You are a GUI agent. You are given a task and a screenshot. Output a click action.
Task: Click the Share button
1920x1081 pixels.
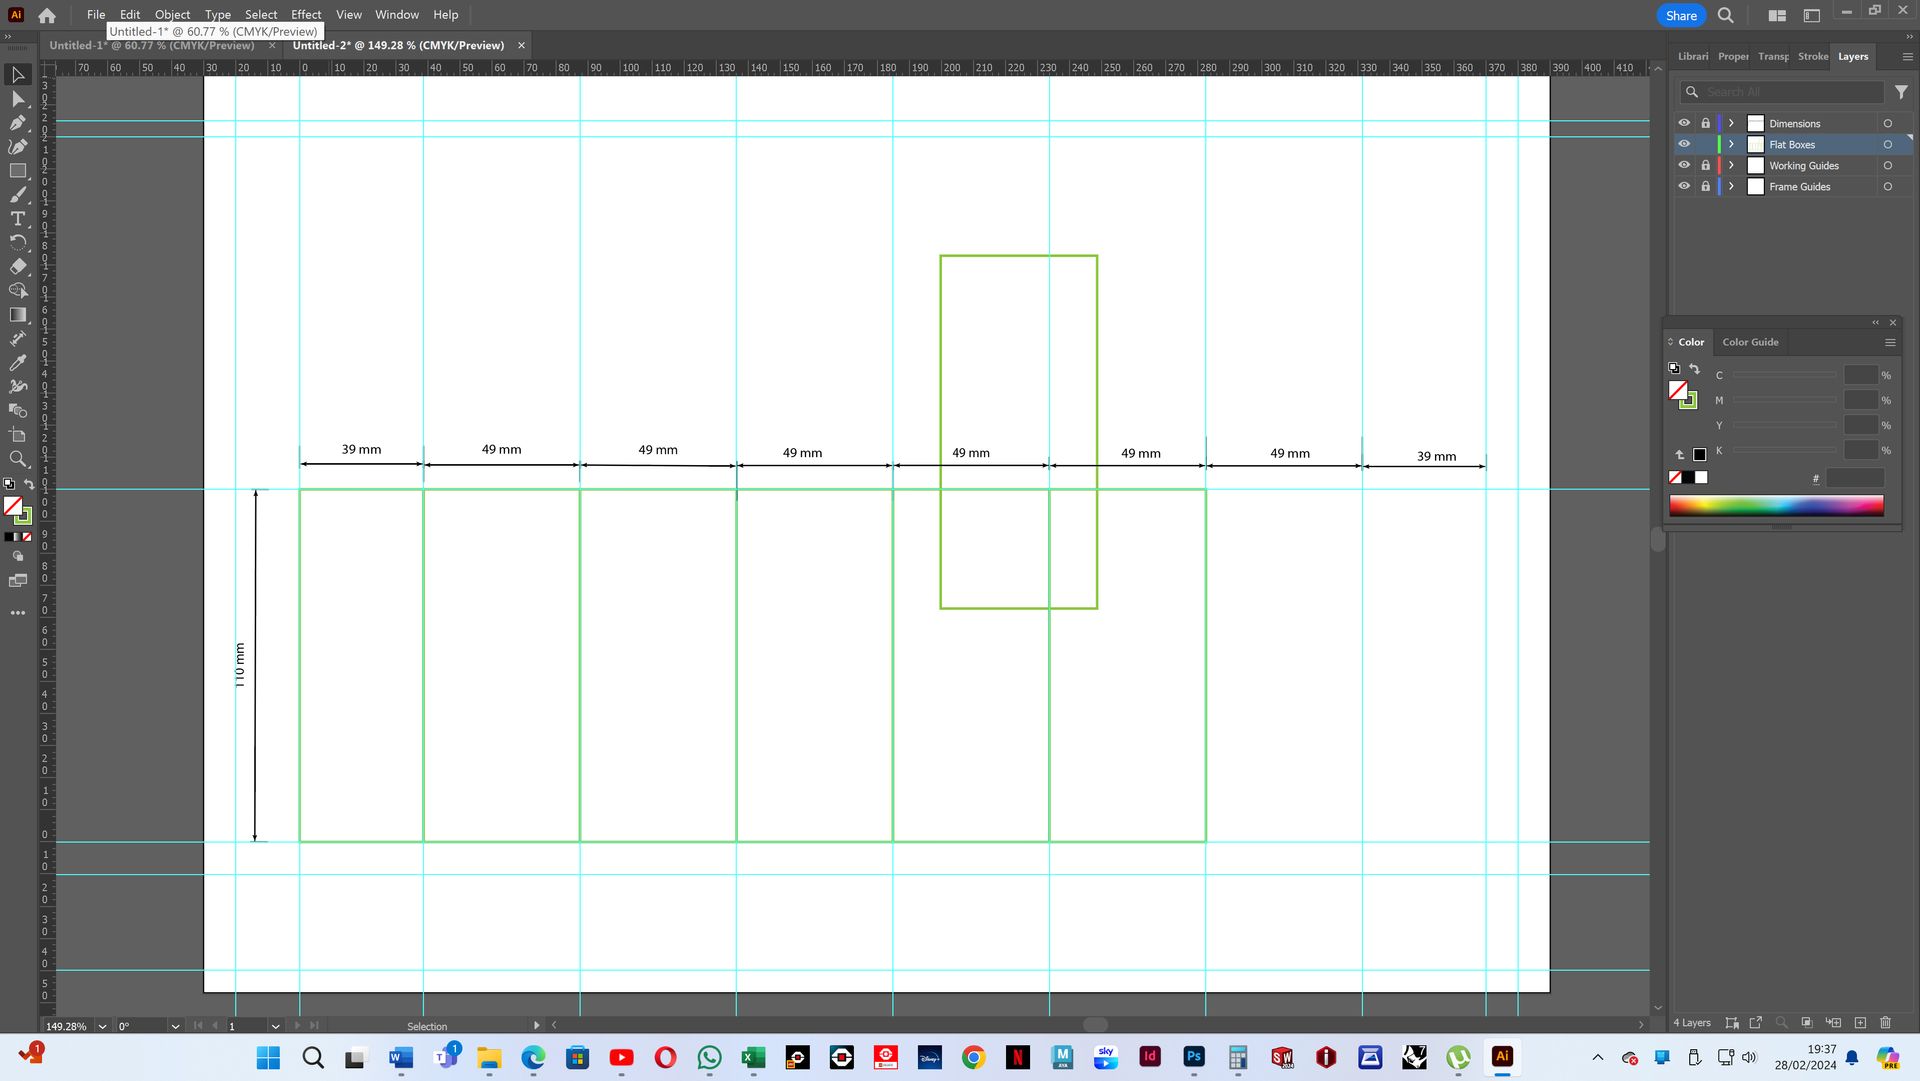point(1680,15)
